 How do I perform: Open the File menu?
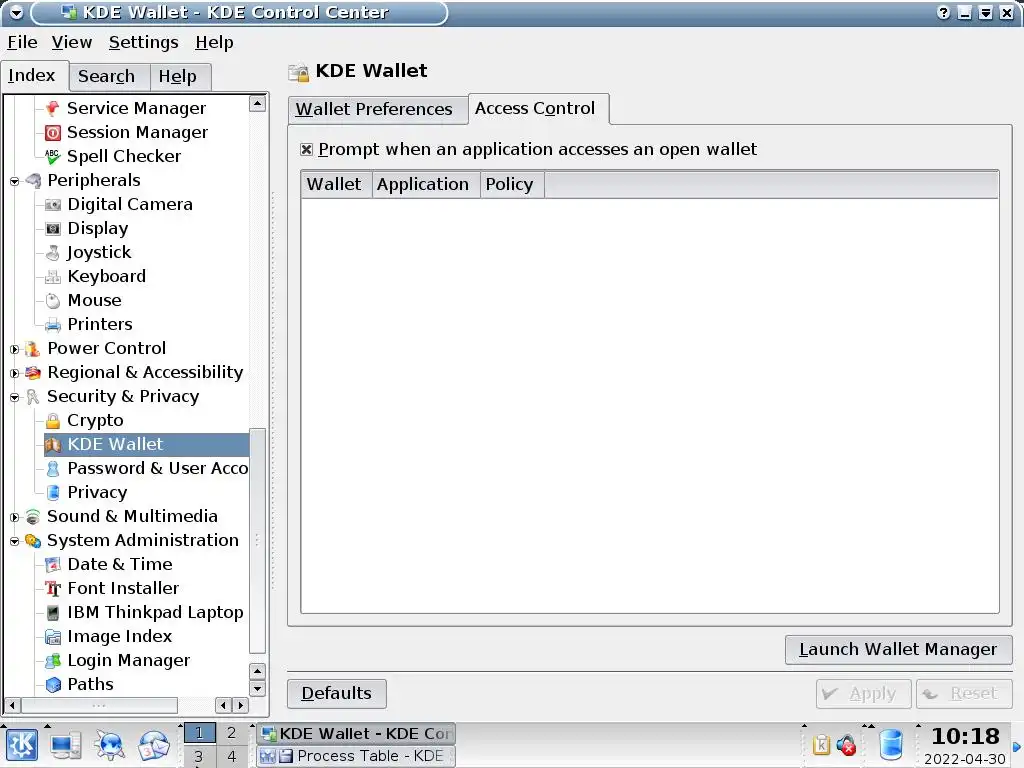[22, 42]
